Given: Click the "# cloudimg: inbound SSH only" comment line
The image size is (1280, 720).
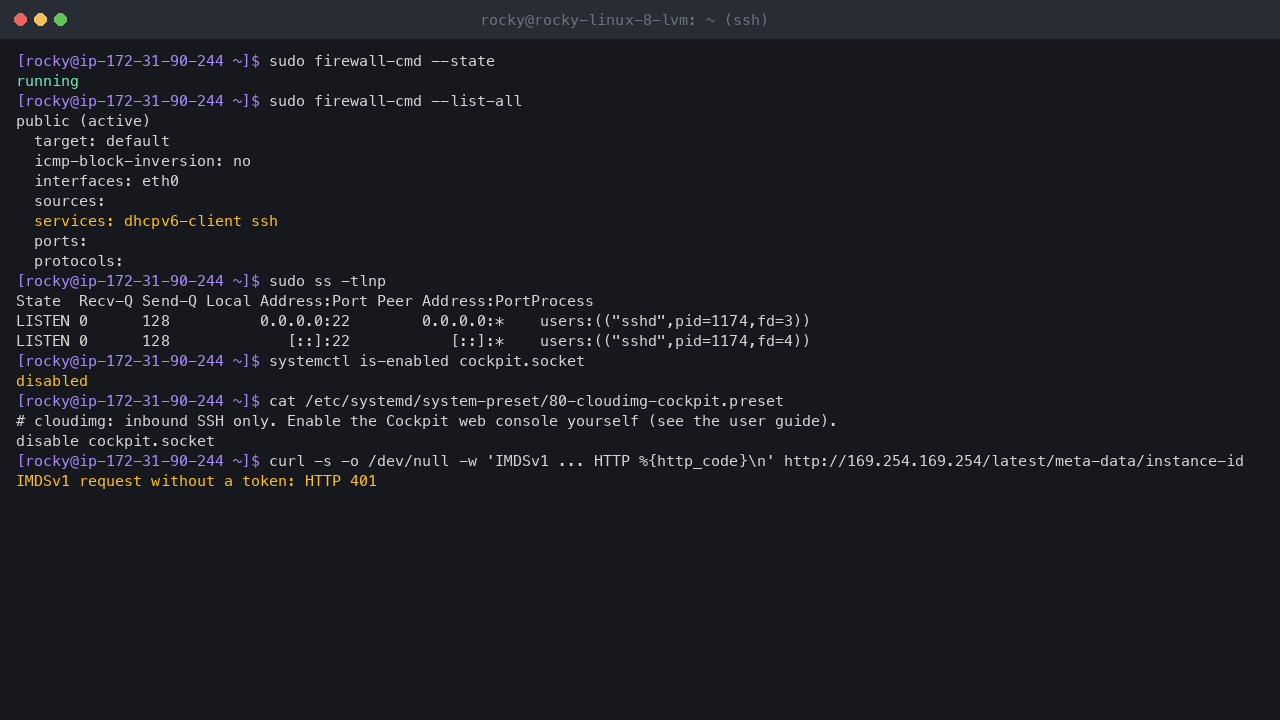Looking at the screenshot, I should point(427,421).
